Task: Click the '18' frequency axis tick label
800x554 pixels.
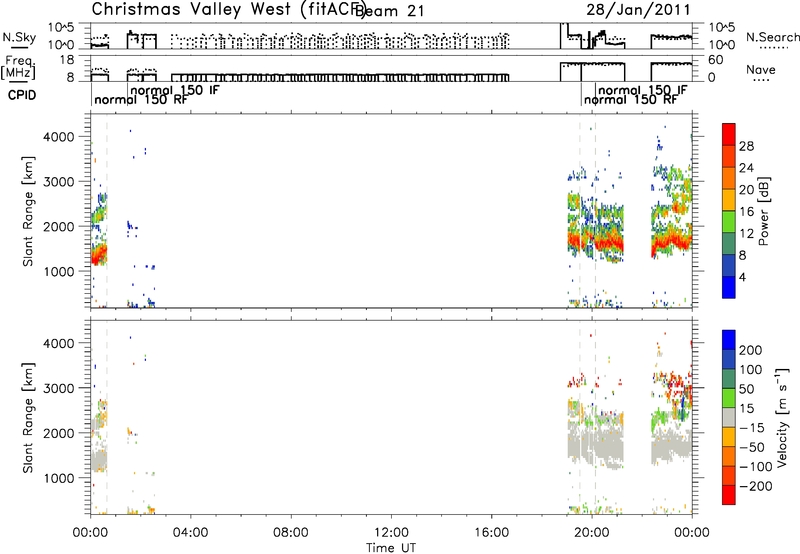Action: (x=67, y=60)
